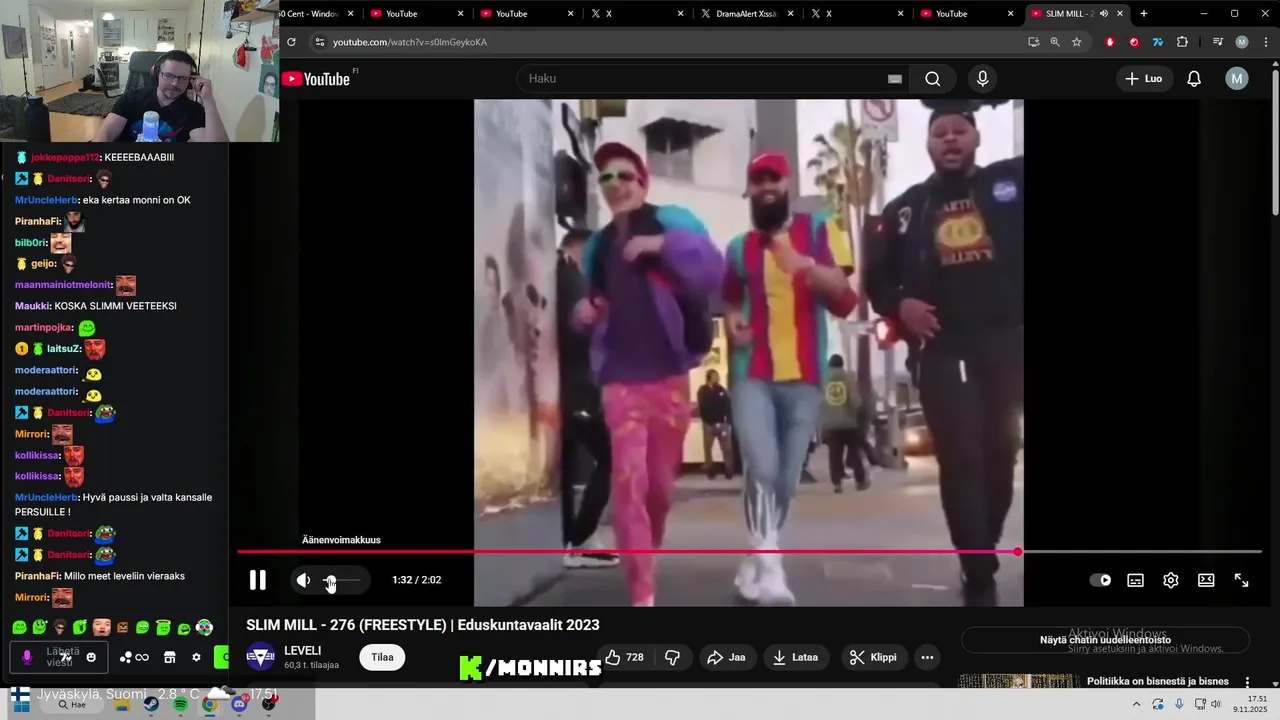Screen dimensions: 1280x720
Task: Pause the YouTube video
Action: [257, 580]
